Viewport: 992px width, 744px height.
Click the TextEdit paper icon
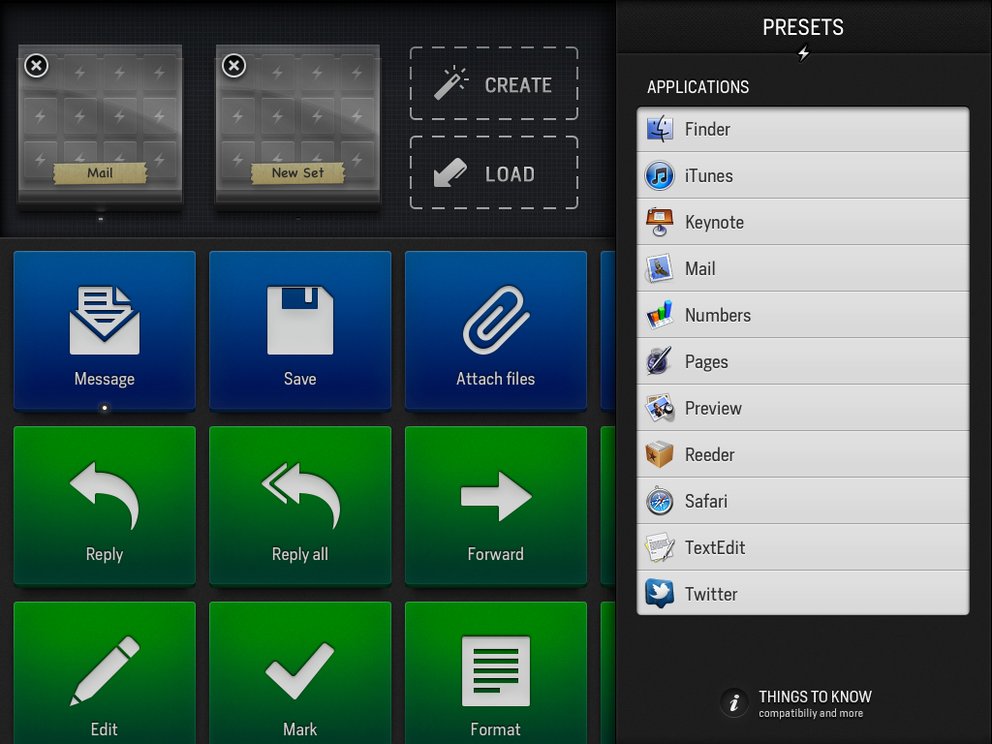(x=659, y=548)
